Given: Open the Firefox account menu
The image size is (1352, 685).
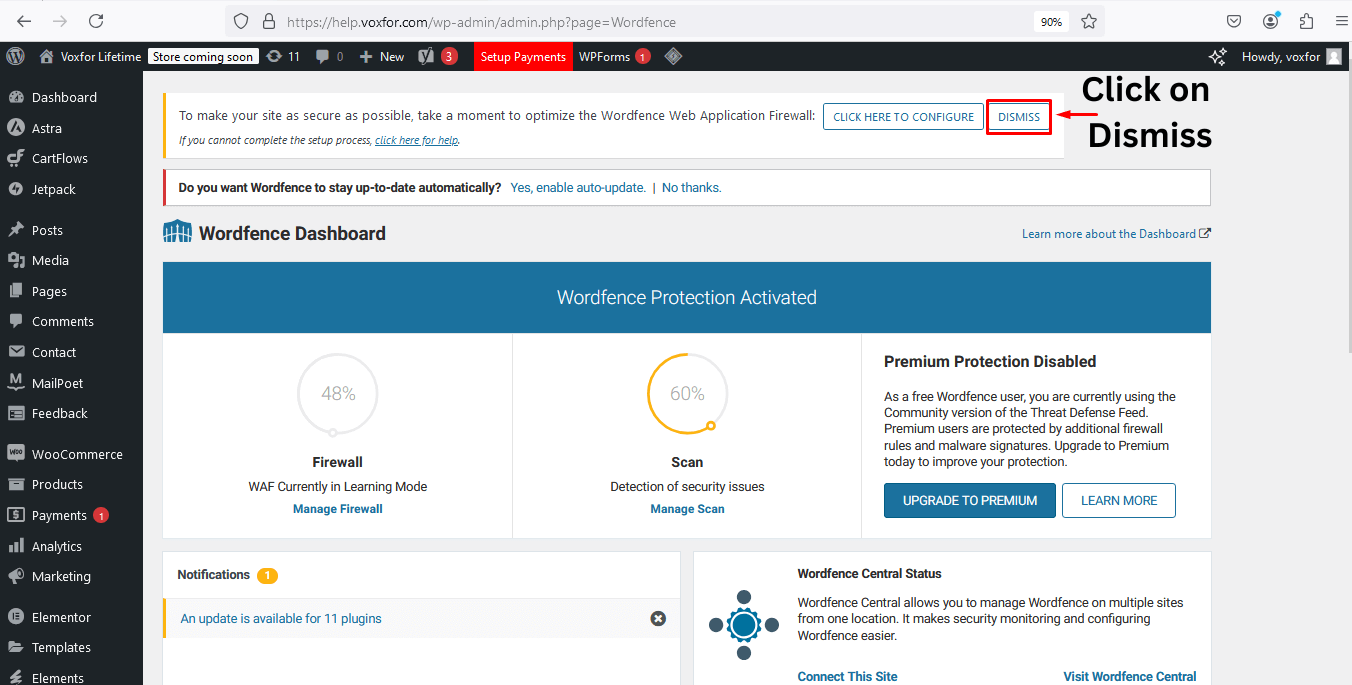Looking at the screenshot, I should tap(1270, 21).
